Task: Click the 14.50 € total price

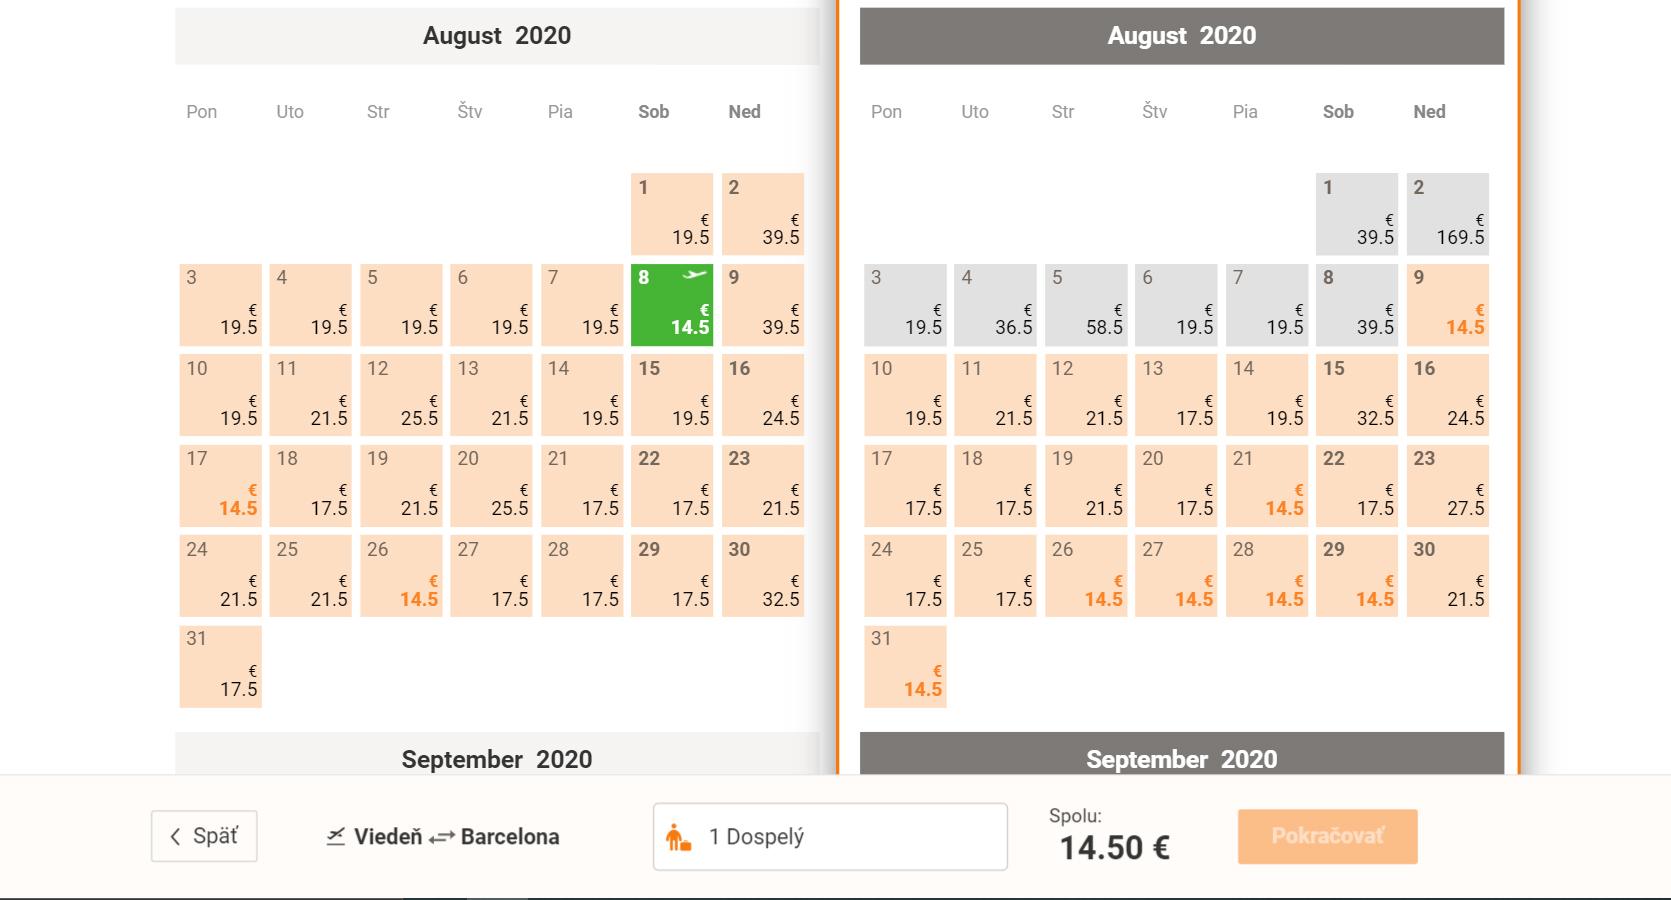Action: pyautogui.click(x=1114, y=848)
